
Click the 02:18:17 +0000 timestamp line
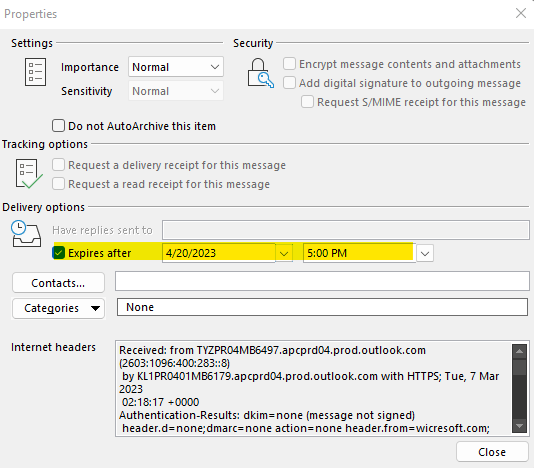tap(160, 402)
